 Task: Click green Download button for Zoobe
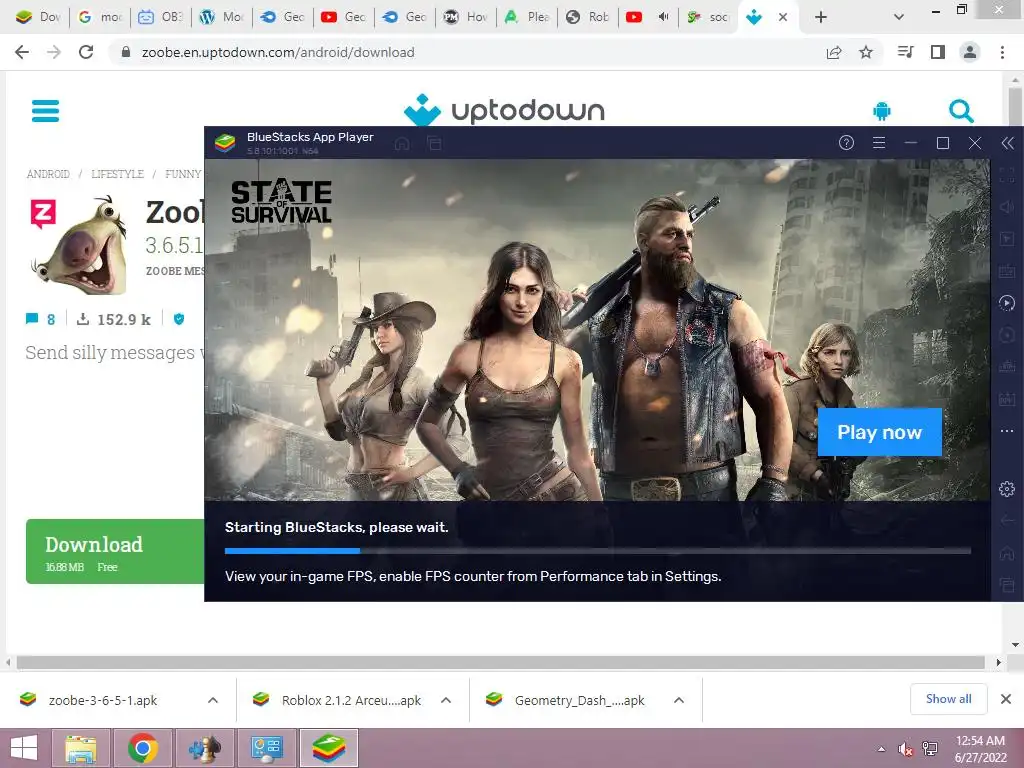pyautogui.click(x=115, y=551)
